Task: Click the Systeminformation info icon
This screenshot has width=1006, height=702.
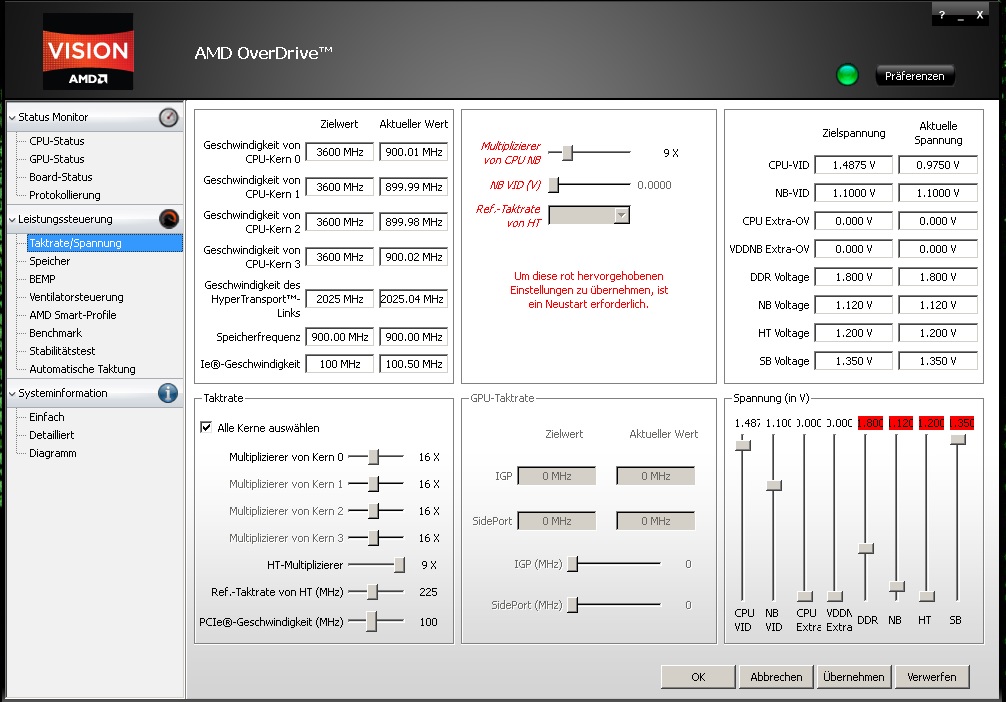Action: (168, 393)
